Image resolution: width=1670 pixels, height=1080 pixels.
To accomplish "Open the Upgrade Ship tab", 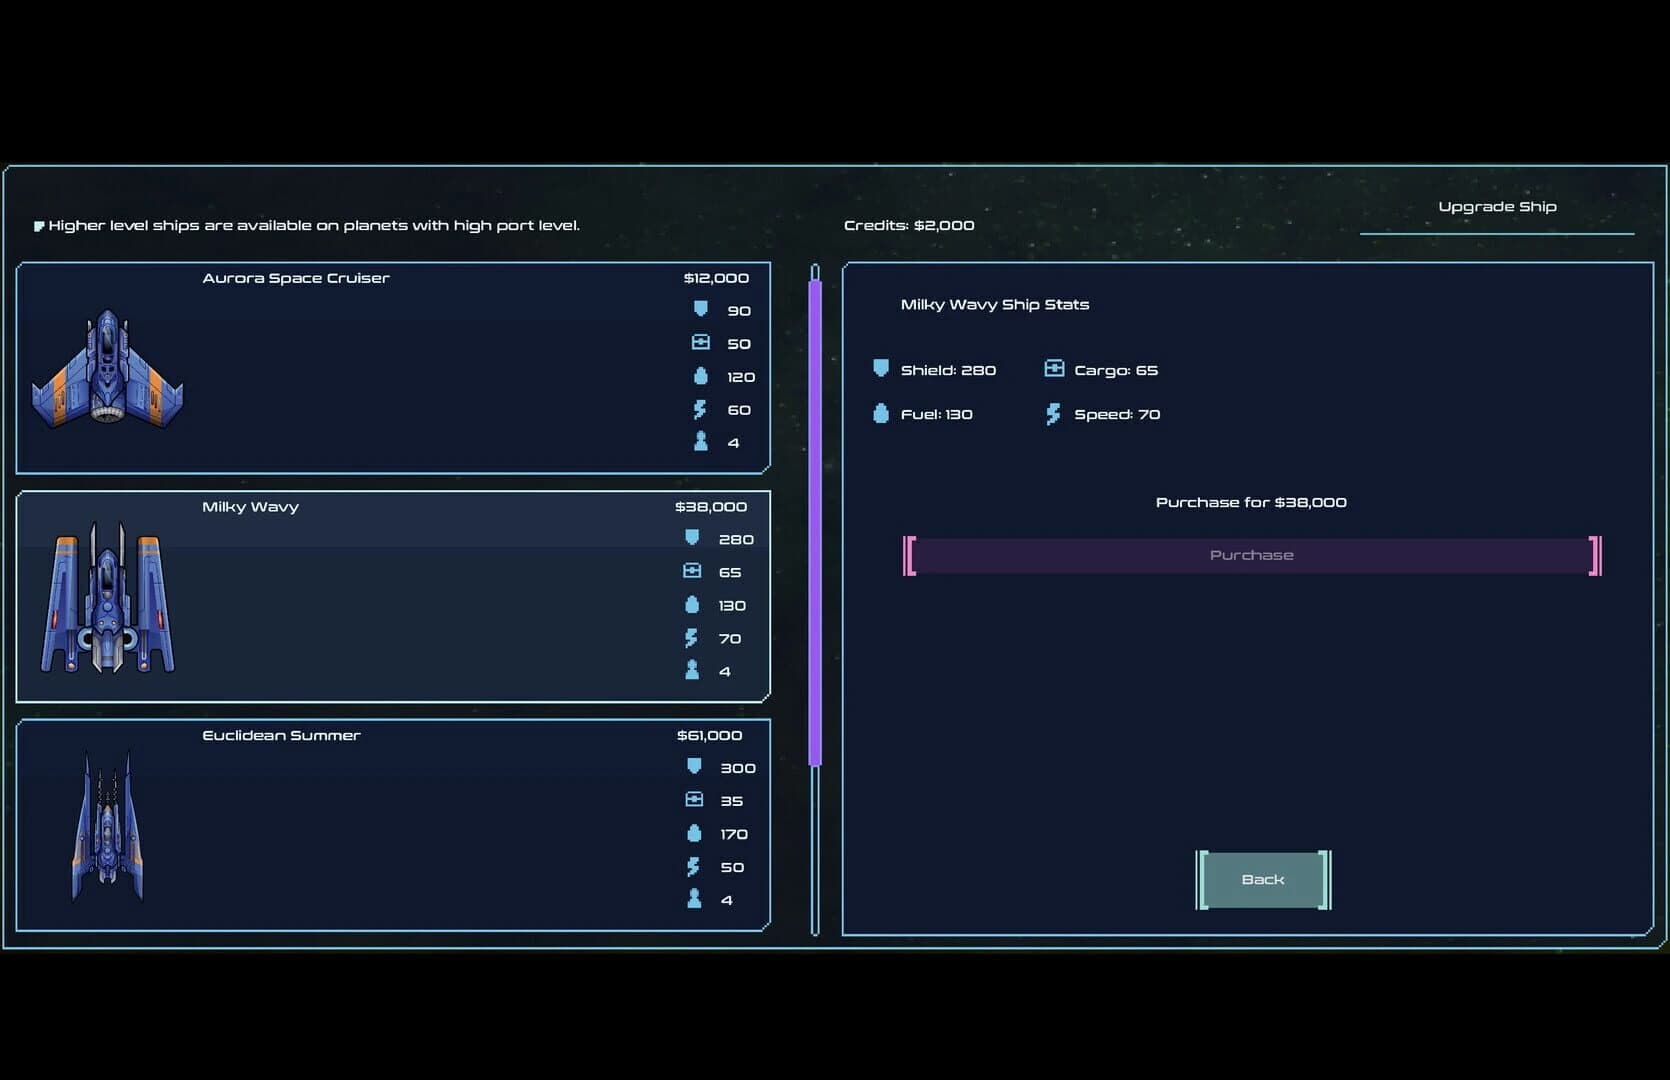I will point(1497,206).
